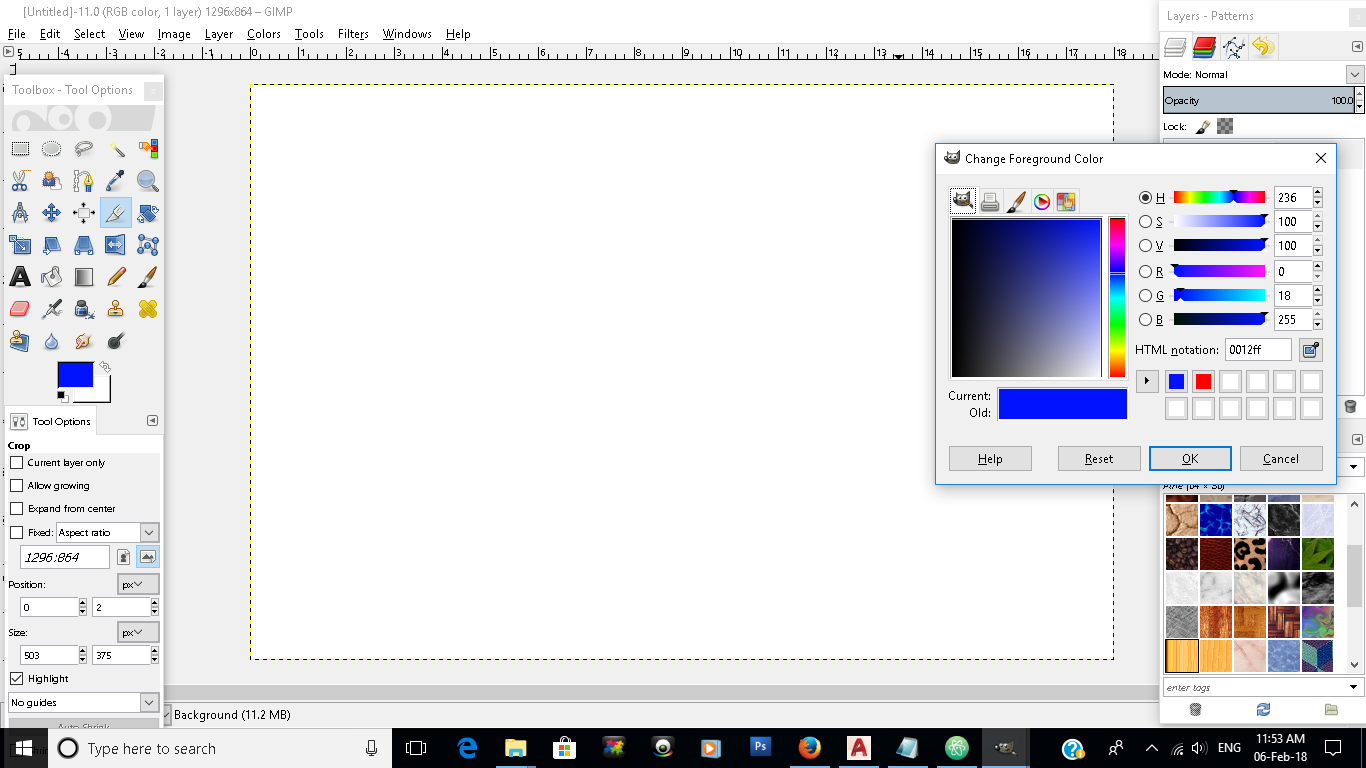This screenshot has width=1366, height=768.
Task: Open the Aspect ratio dropdown
Action: 107,533
